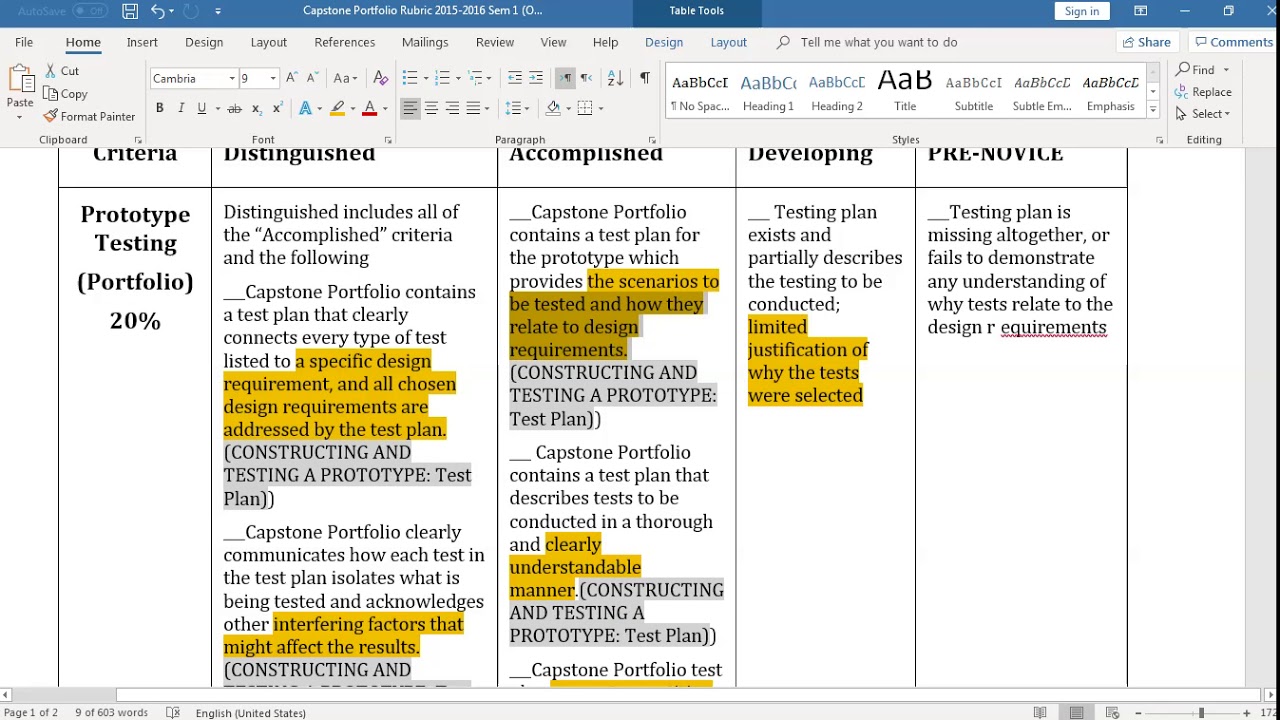1280x720 pixels.
Task: Open the File menu
Action: click(x=24, y=42)
